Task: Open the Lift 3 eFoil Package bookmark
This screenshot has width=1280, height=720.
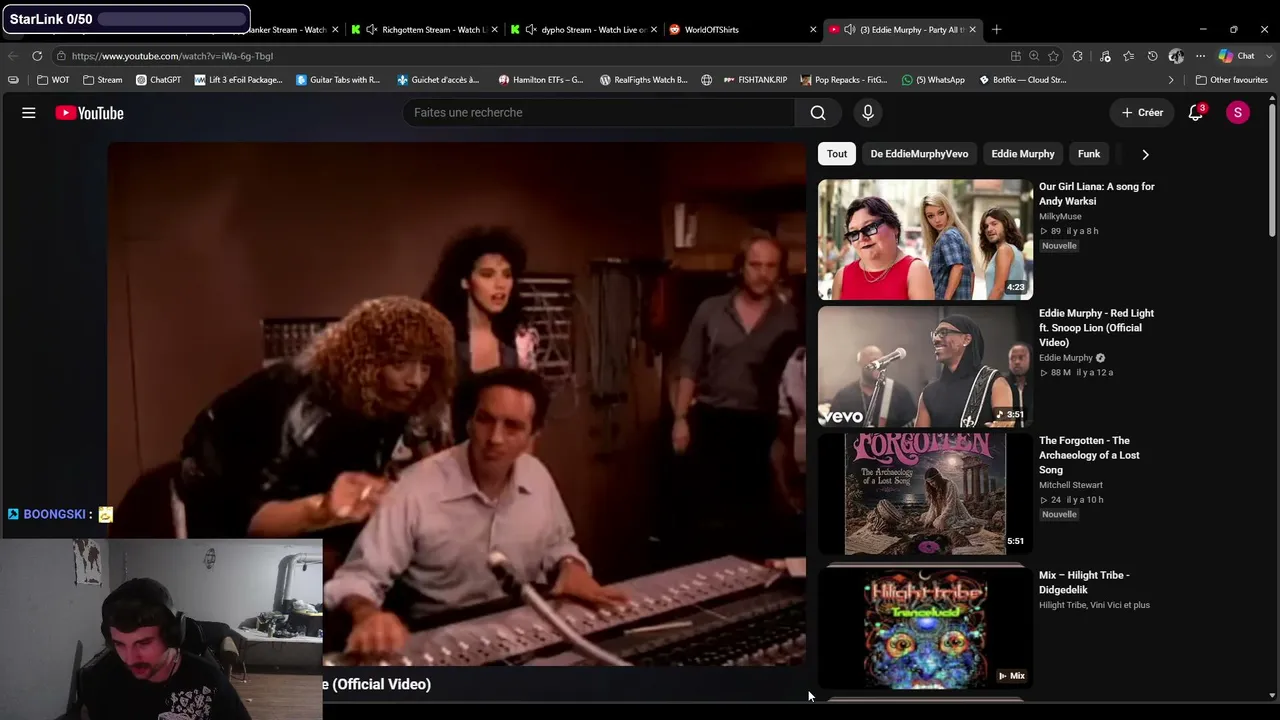Action: [239, 80]
